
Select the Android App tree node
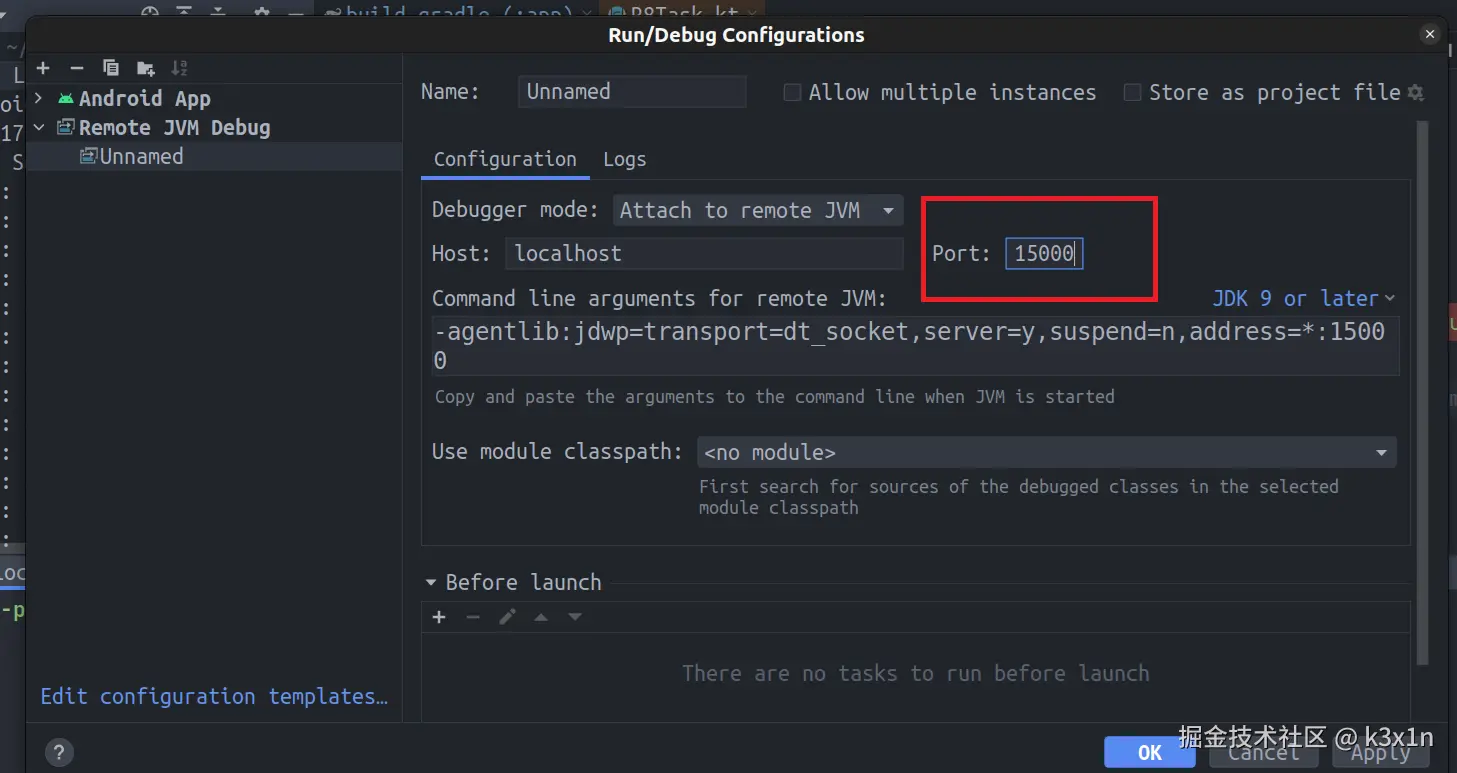click(144, 98)
